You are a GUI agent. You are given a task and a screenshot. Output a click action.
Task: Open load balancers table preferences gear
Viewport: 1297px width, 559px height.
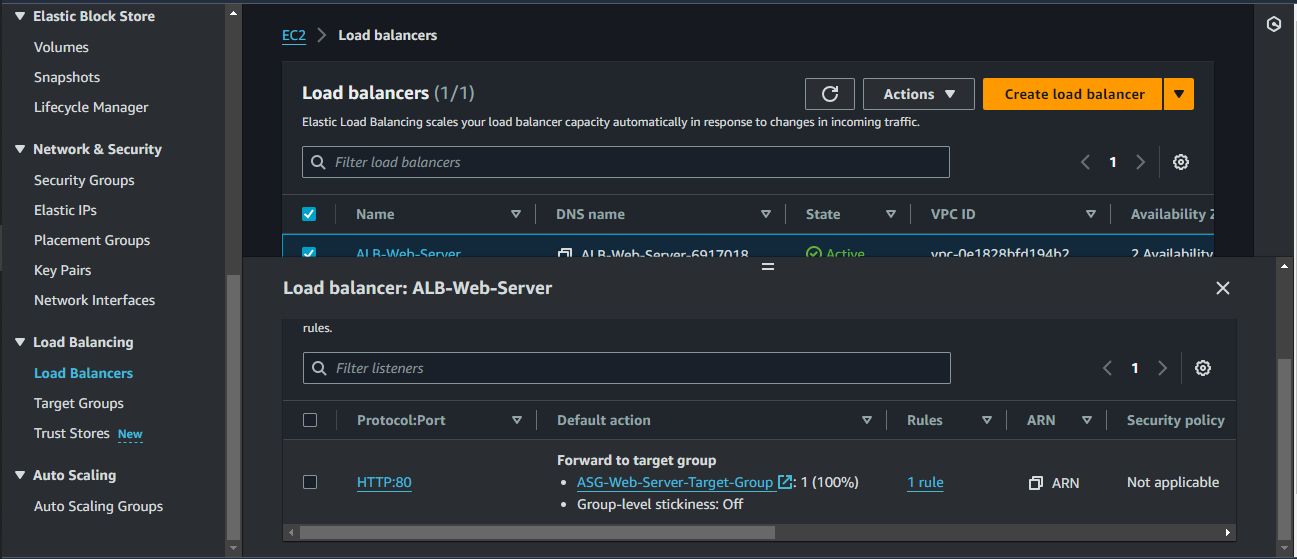[x=1181, y=162]
